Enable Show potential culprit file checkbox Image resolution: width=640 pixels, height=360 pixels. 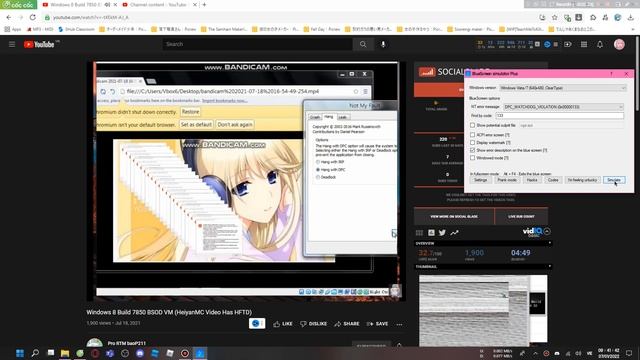[x=473, y=125]
